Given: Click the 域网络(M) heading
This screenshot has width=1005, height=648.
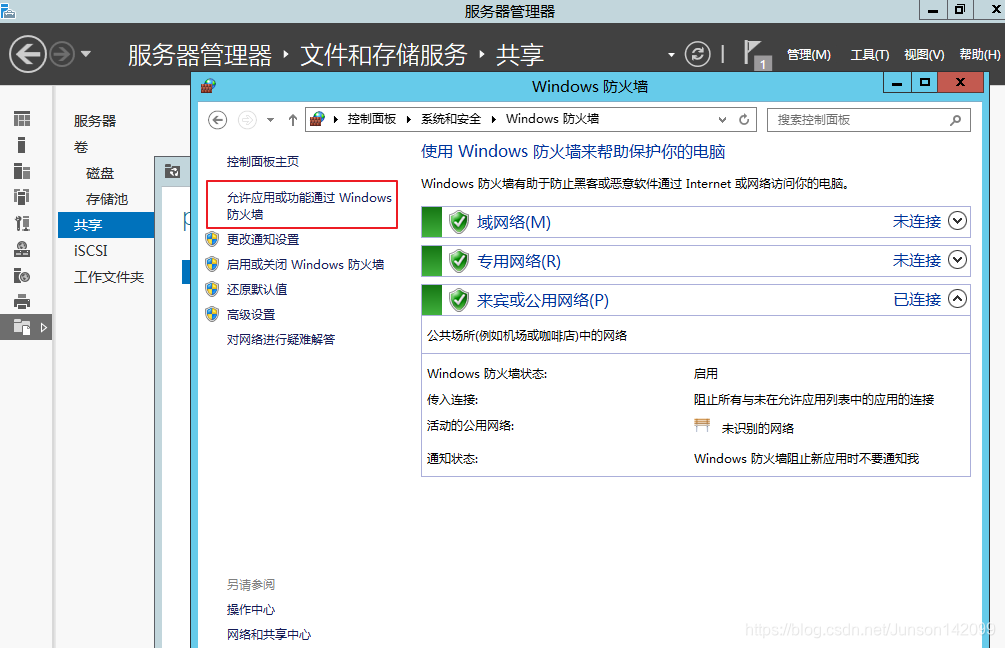Looking at the screenshot, I should [513, 222].
